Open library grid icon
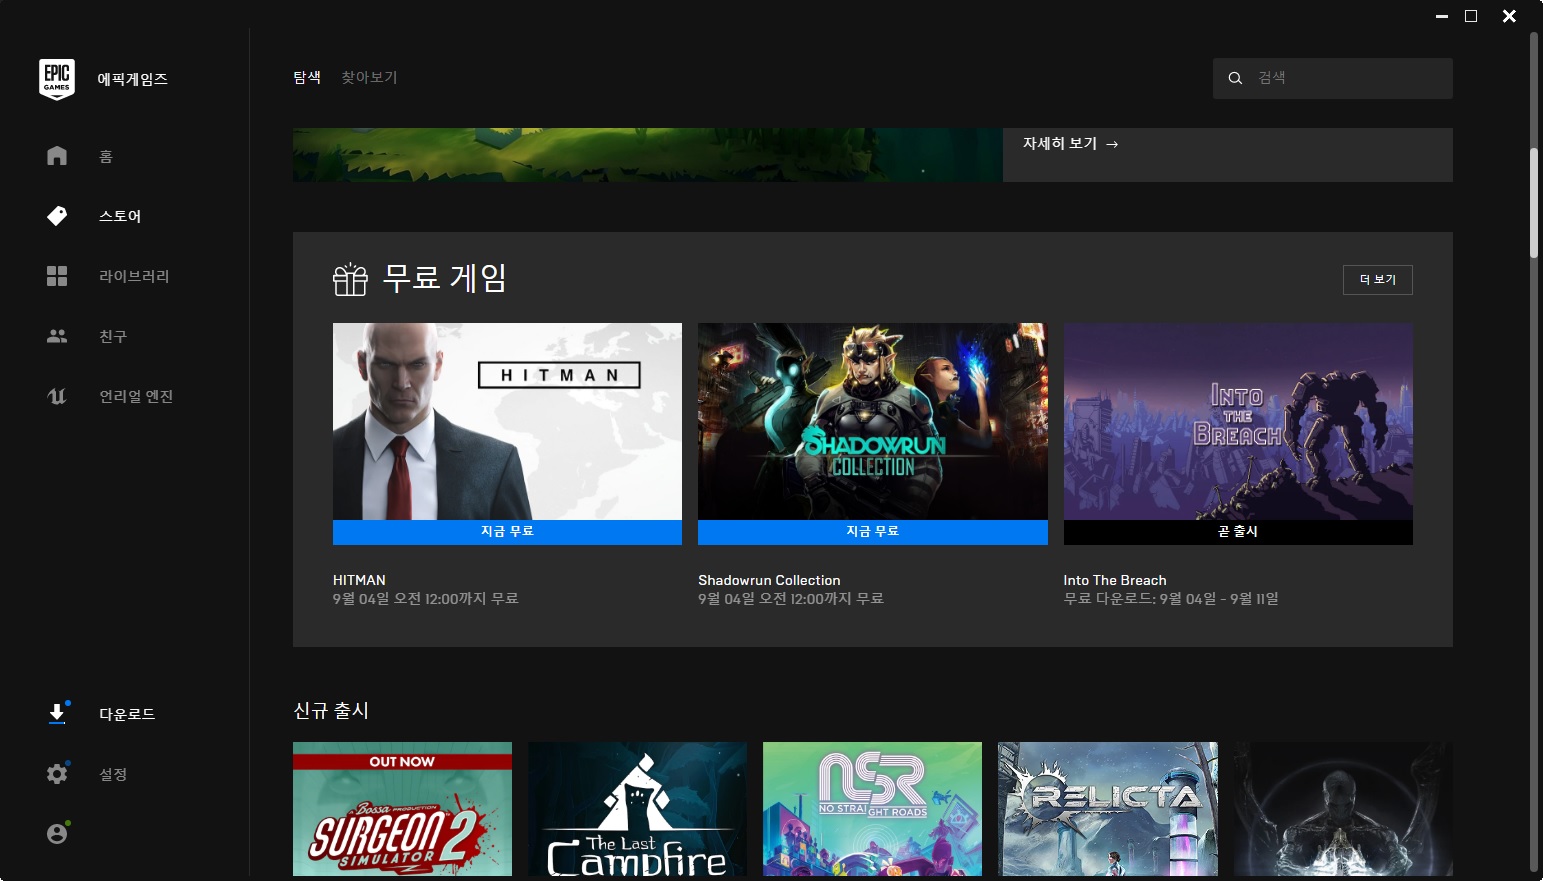The height and width of the screenshot is (881, 1543). [x=57, y=276]
